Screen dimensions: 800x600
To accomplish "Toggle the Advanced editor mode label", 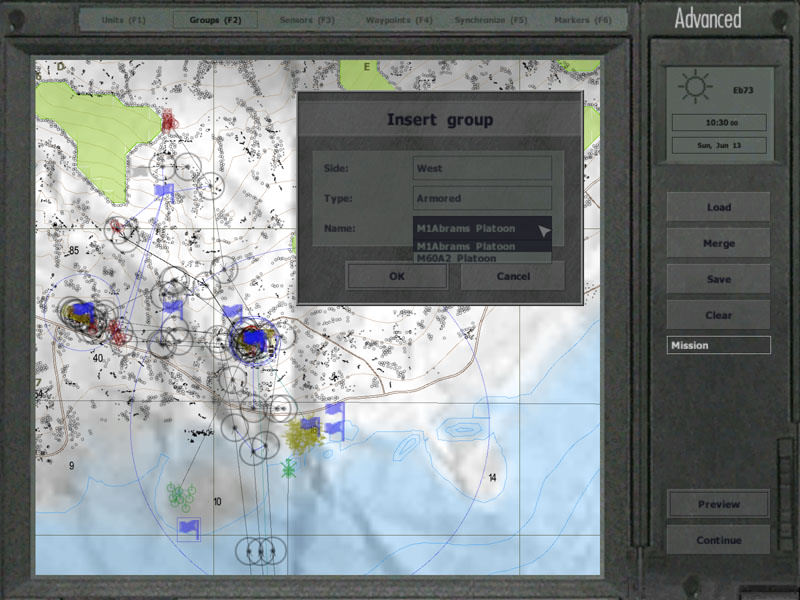I will 707,18.
